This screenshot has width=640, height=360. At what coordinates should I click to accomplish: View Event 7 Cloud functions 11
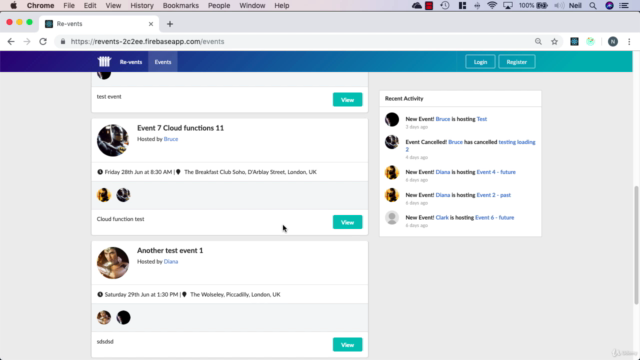pyautogui.click(x=347, y=222)
